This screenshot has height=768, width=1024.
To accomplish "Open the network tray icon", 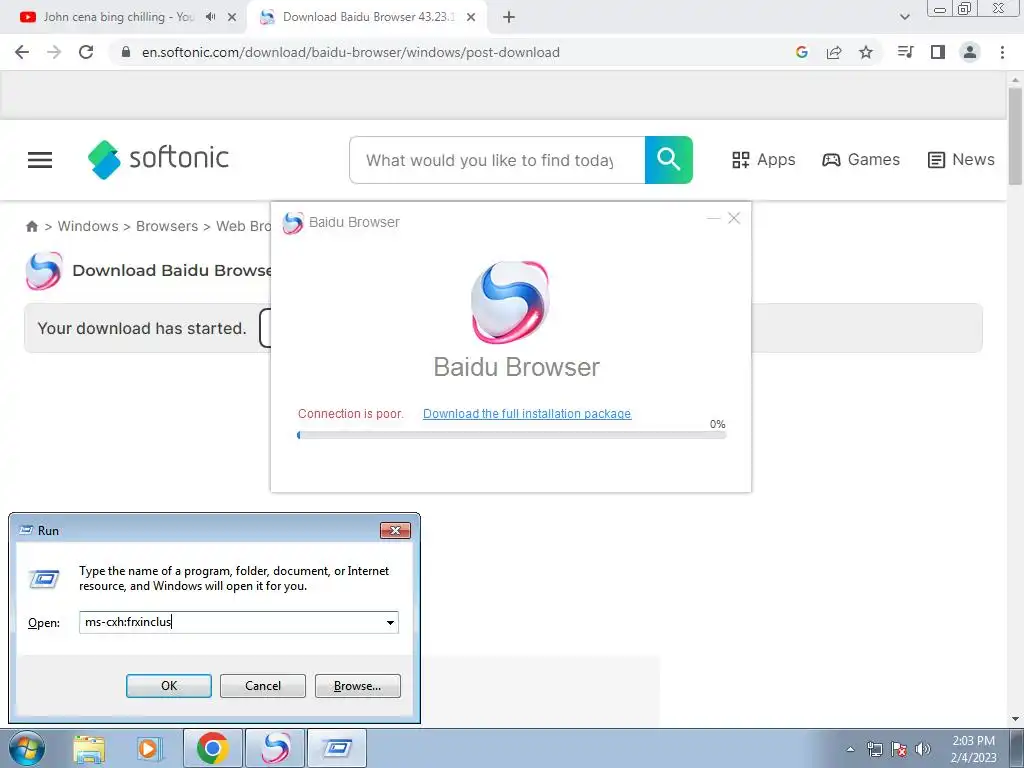I will 874,749.
